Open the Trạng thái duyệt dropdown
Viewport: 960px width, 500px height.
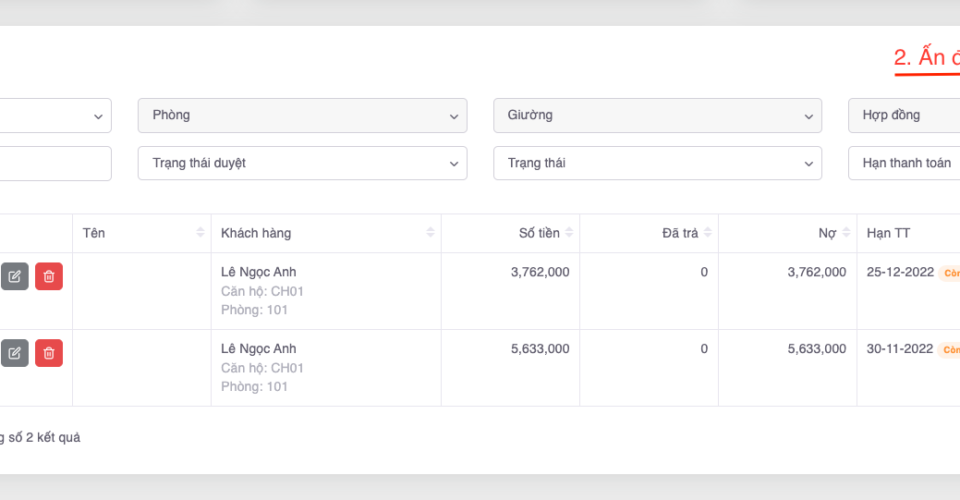click(x=302, y=163)
